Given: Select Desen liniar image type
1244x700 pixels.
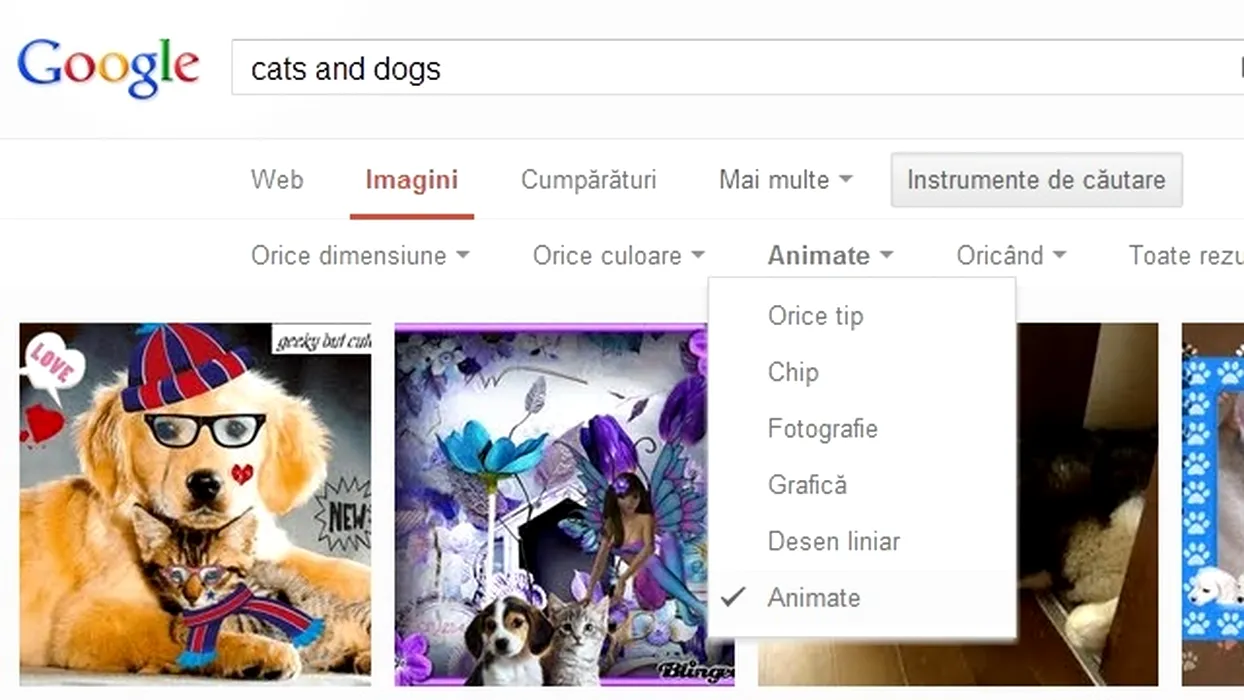Looking at the screenshot, I should (x=833, y=541).
